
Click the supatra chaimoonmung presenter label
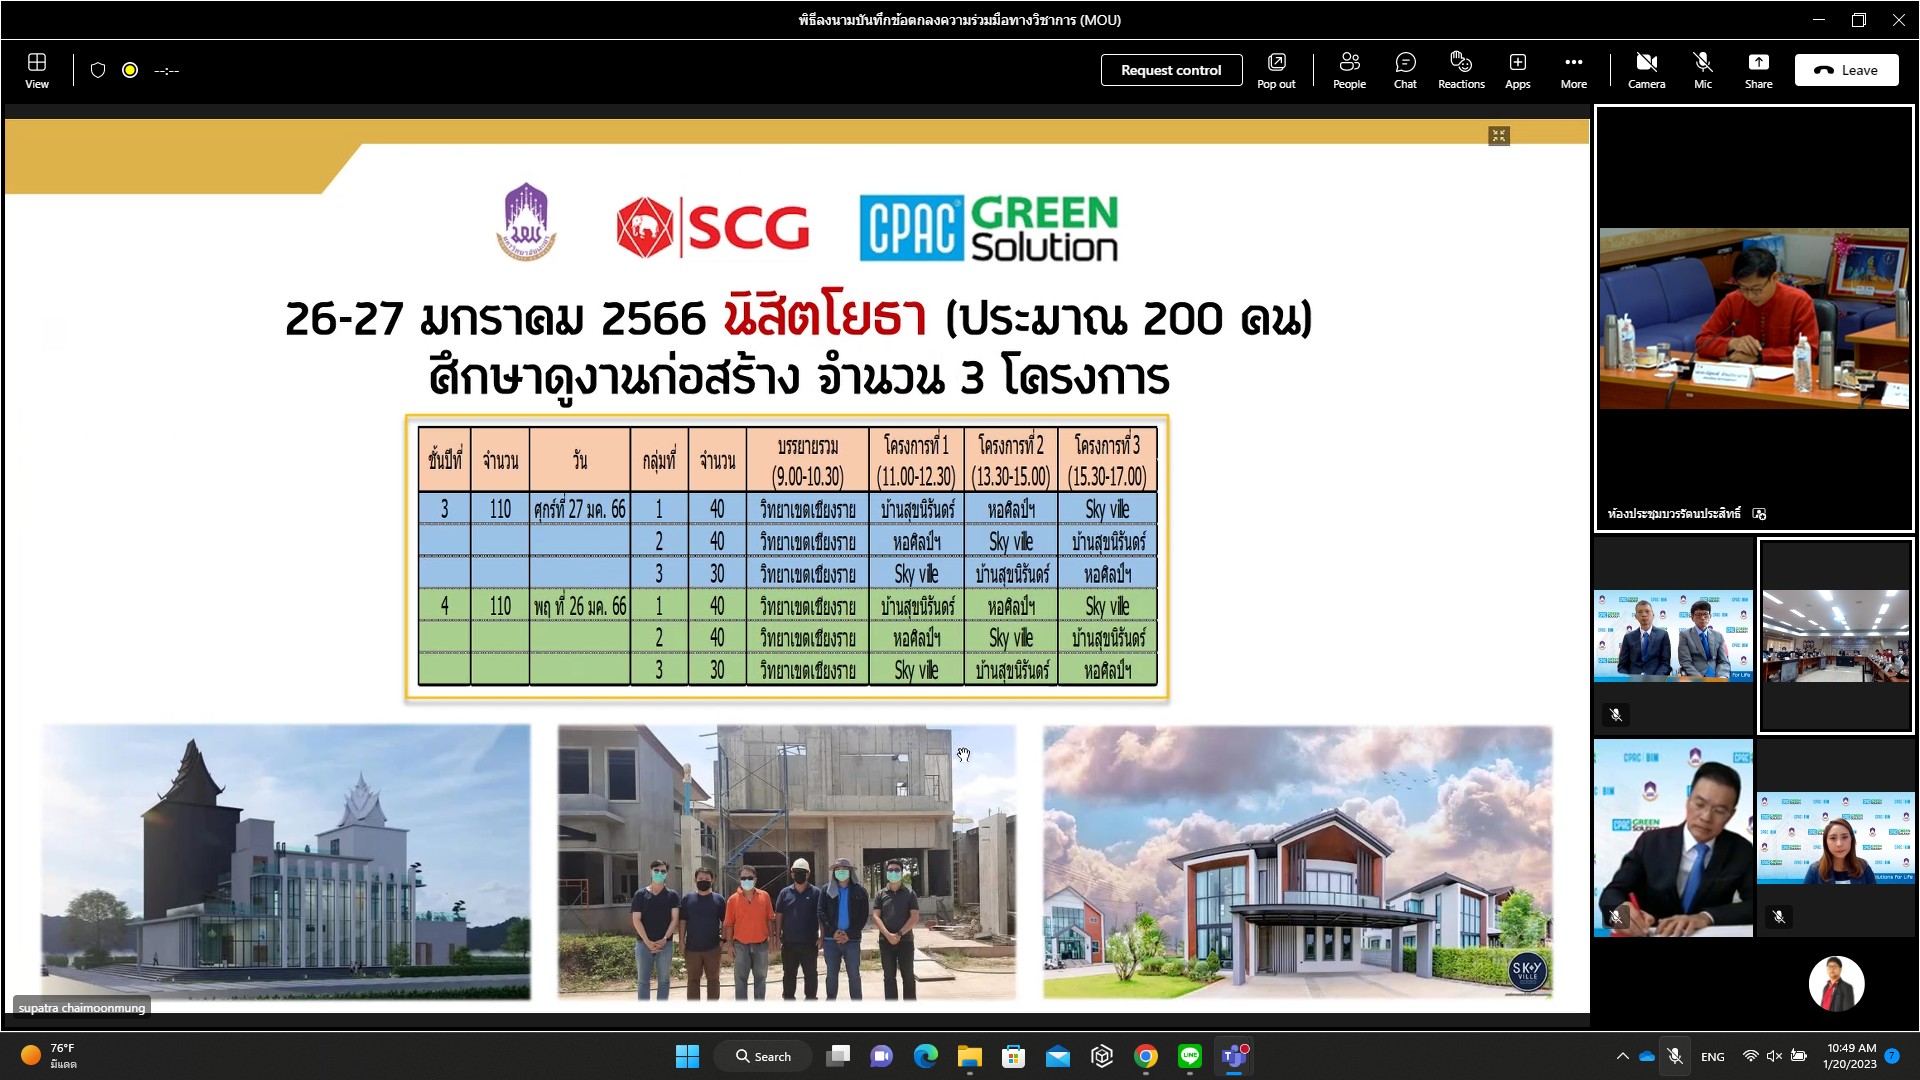coord(82,1007)
